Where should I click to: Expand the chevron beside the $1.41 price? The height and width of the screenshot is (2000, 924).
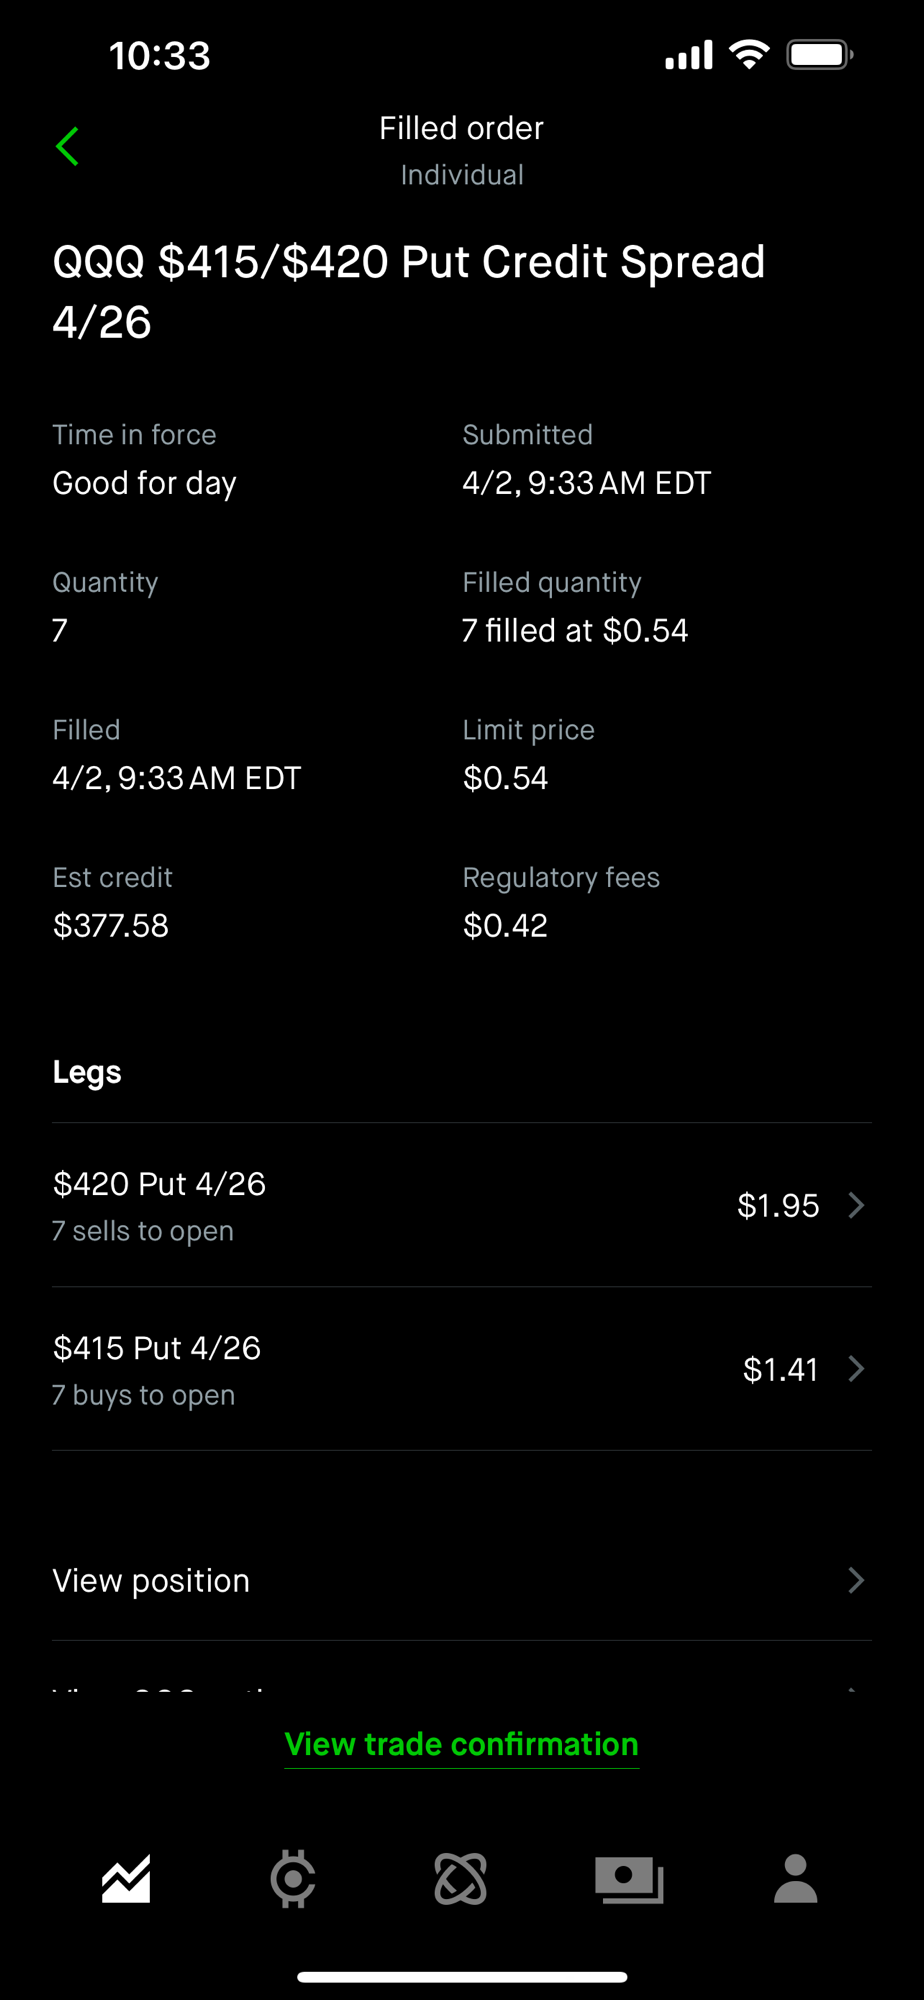[856, 1369]
